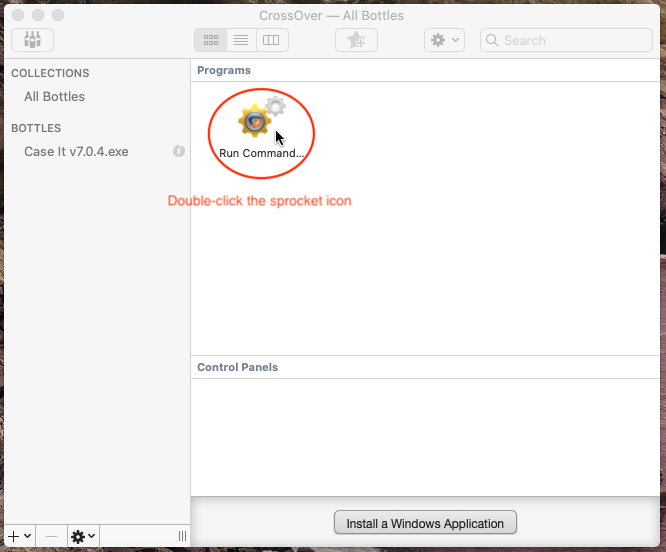
Task: Click the Programs section header
Action: 224,70
